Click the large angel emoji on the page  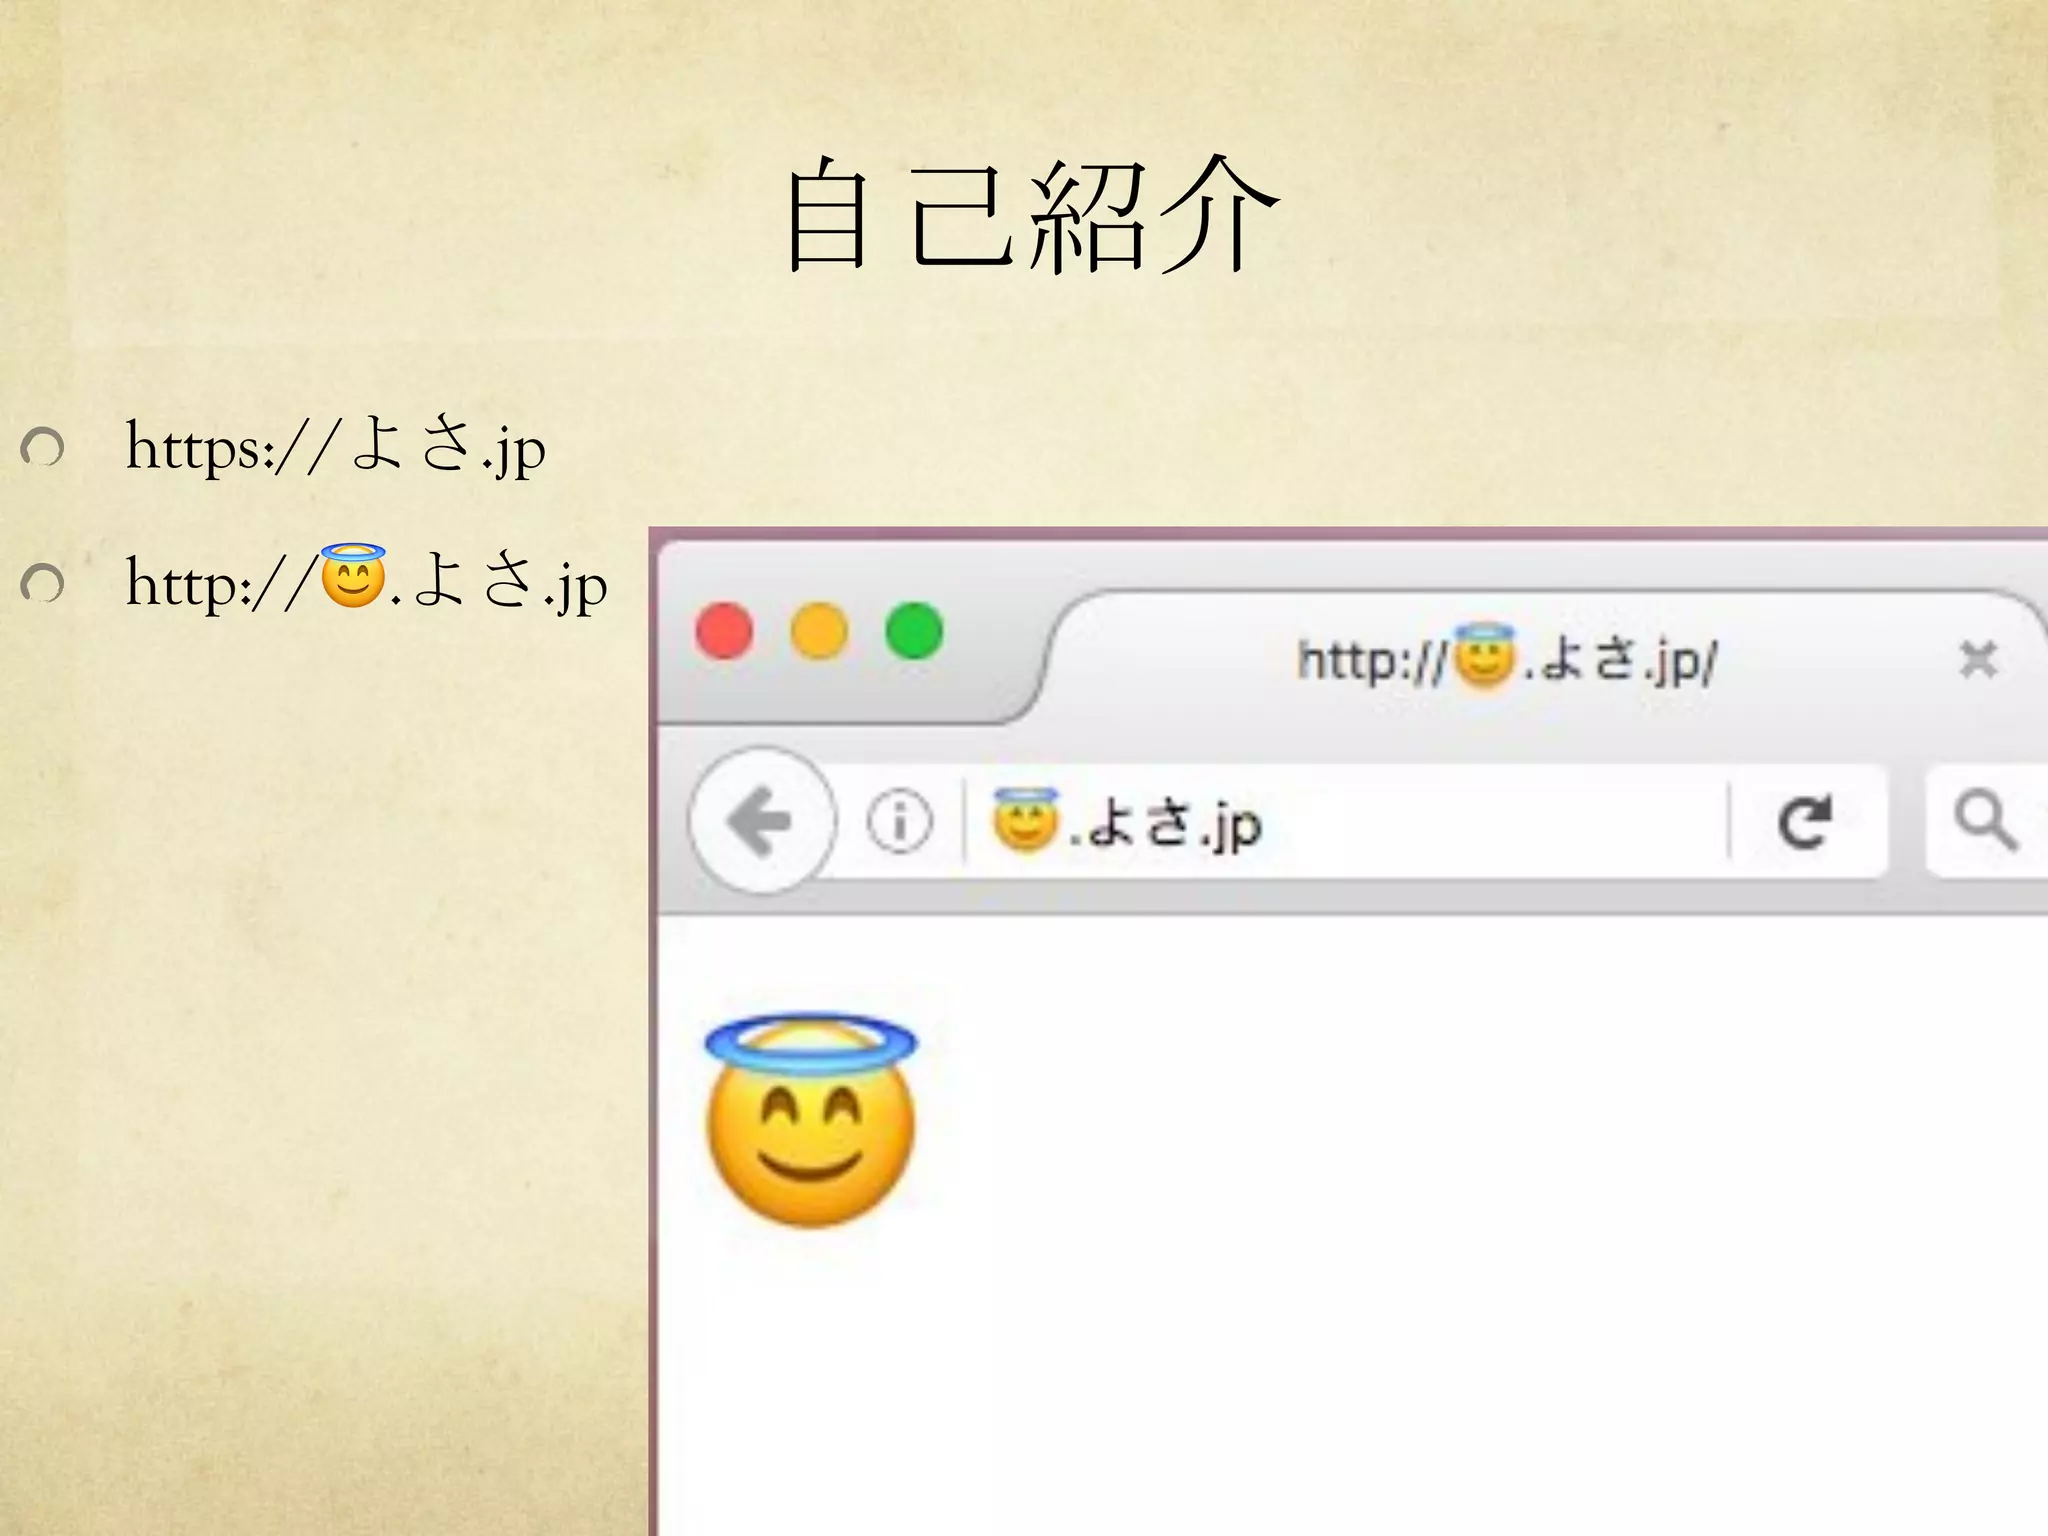point(811,1120)
